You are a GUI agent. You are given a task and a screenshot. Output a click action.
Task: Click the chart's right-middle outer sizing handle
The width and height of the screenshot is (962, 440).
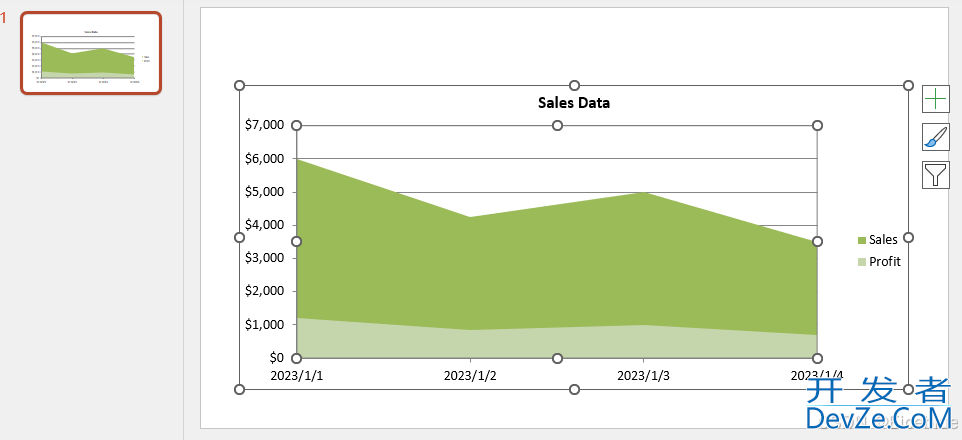point(909,237)
